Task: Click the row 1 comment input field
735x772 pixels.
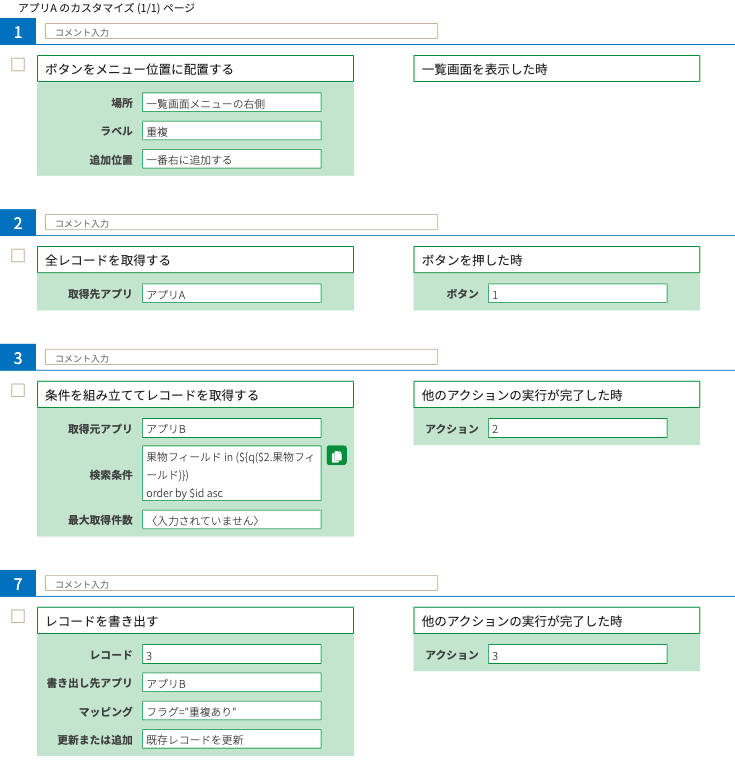Action: click(x=241, y=31)
